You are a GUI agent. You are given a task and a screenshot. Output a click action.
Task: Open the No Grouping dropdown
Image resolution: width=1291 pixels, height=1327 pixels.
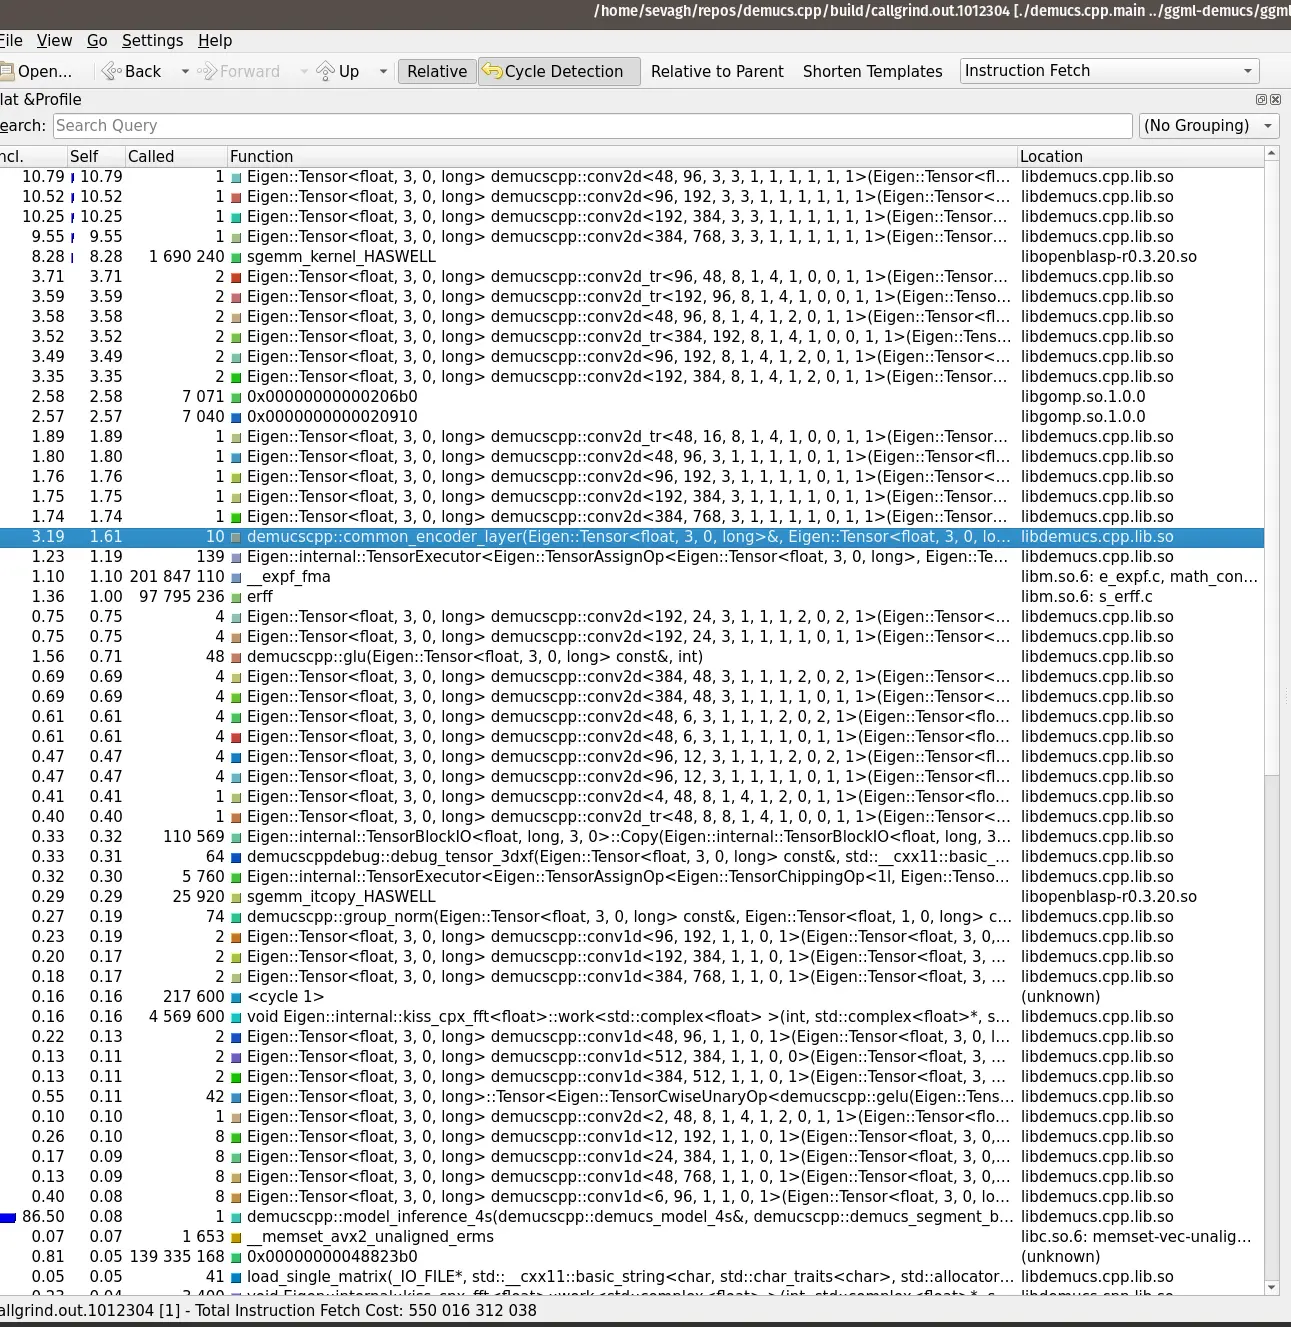pos(1209,126)
